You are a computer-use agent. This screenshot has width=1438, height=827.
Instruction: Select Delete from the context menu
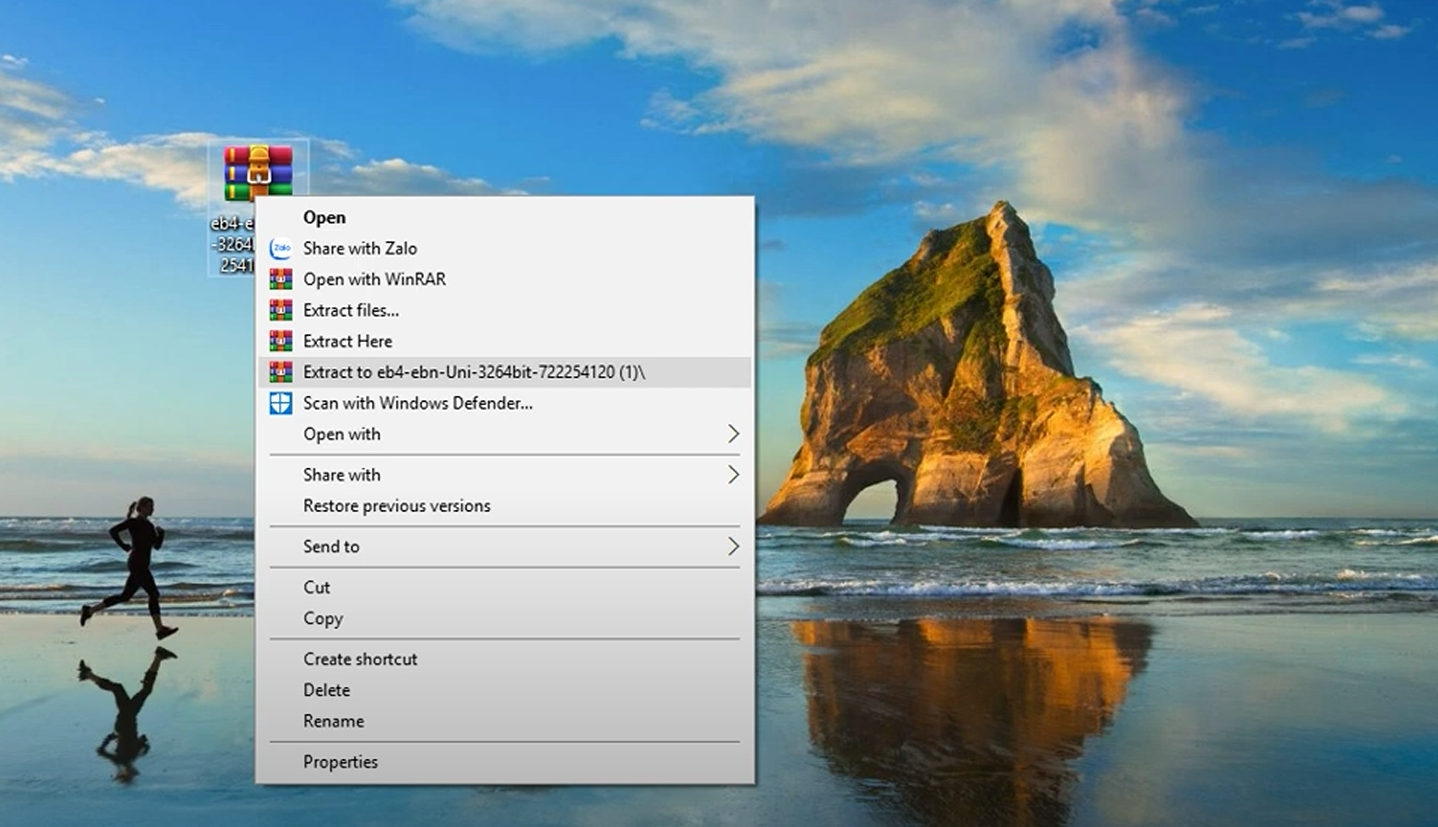[x=326, y=690]
